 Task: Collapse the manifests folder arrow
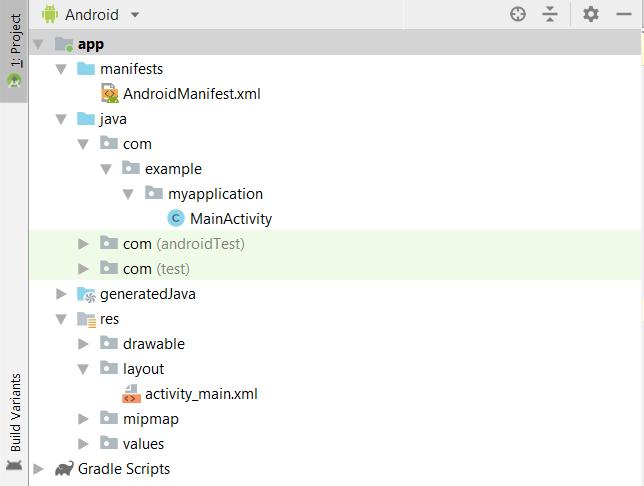click(x=61, y=69)
